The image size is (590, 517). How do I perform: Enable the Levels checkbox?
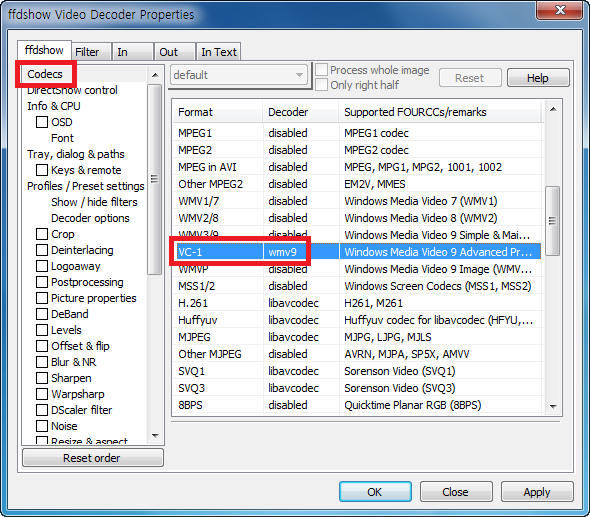(42, 330)
